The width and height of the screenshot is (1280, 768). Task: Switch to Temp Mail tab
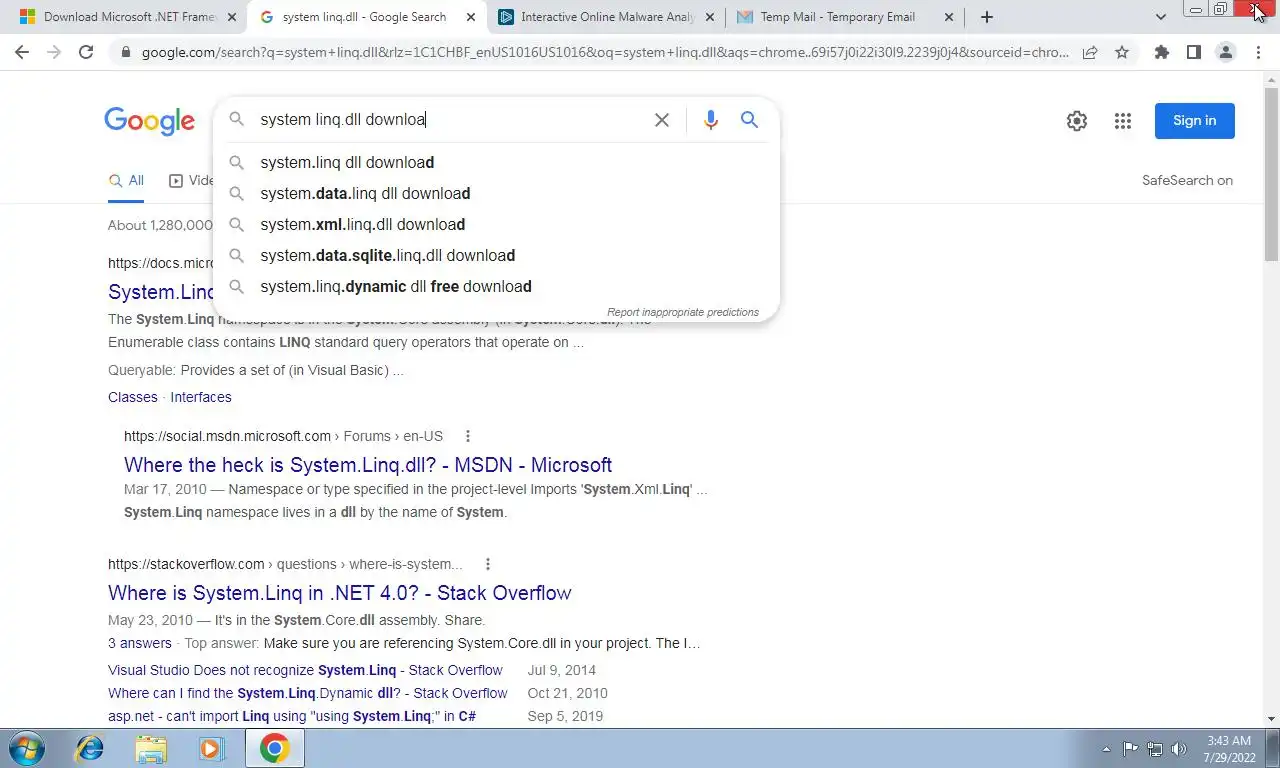point(838,17)
